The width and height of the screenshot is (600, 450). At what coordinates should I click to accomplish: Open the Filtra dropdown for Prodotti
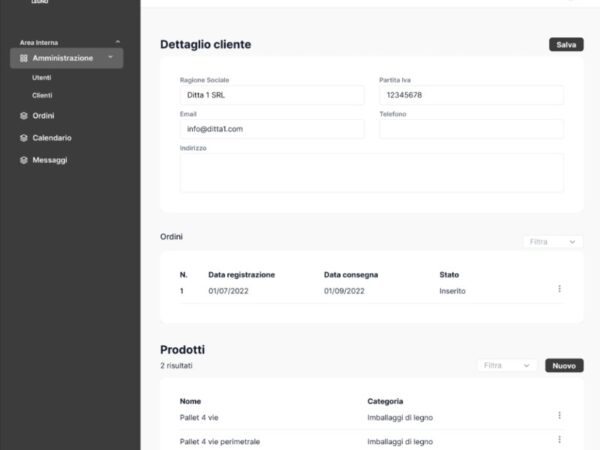coord(507,366)
